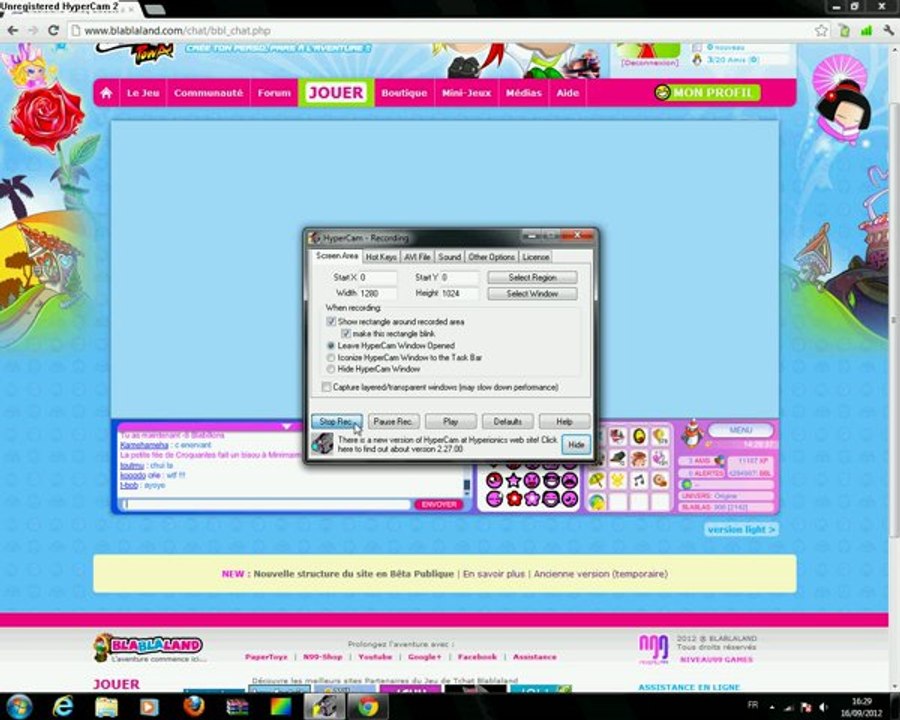The width and height of the screenshot is (900, 720).
Task: Select Iconize HyperCam Window to Task Bar
Action: pyautogui.click(x=331, y=358)
